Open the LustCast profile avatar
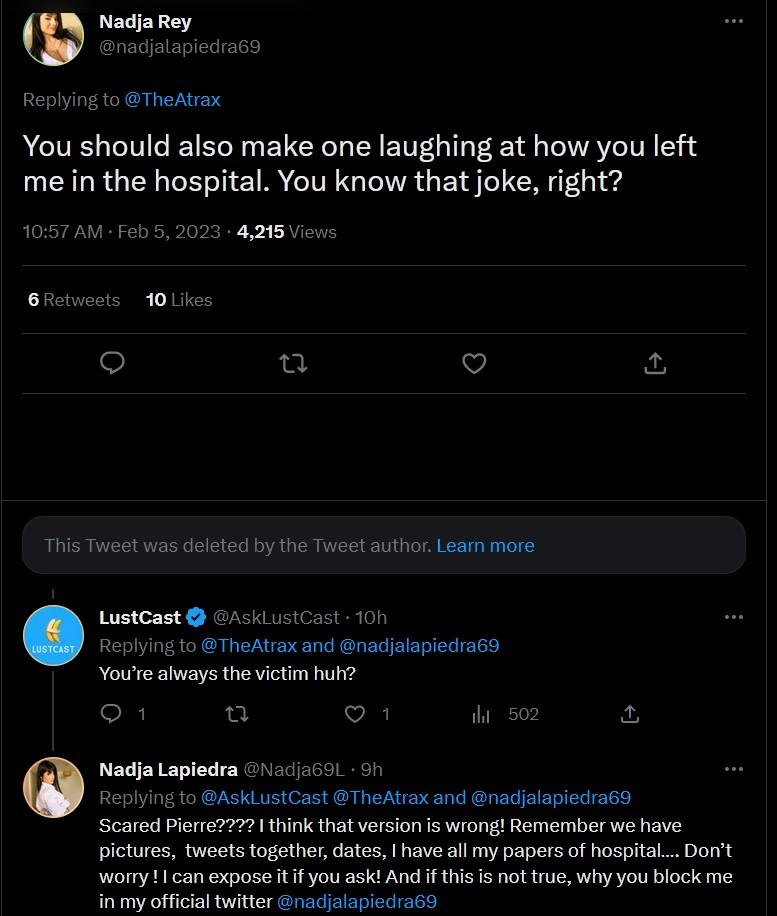Viewport: 777px width, 916px height. tap(53, 635)
